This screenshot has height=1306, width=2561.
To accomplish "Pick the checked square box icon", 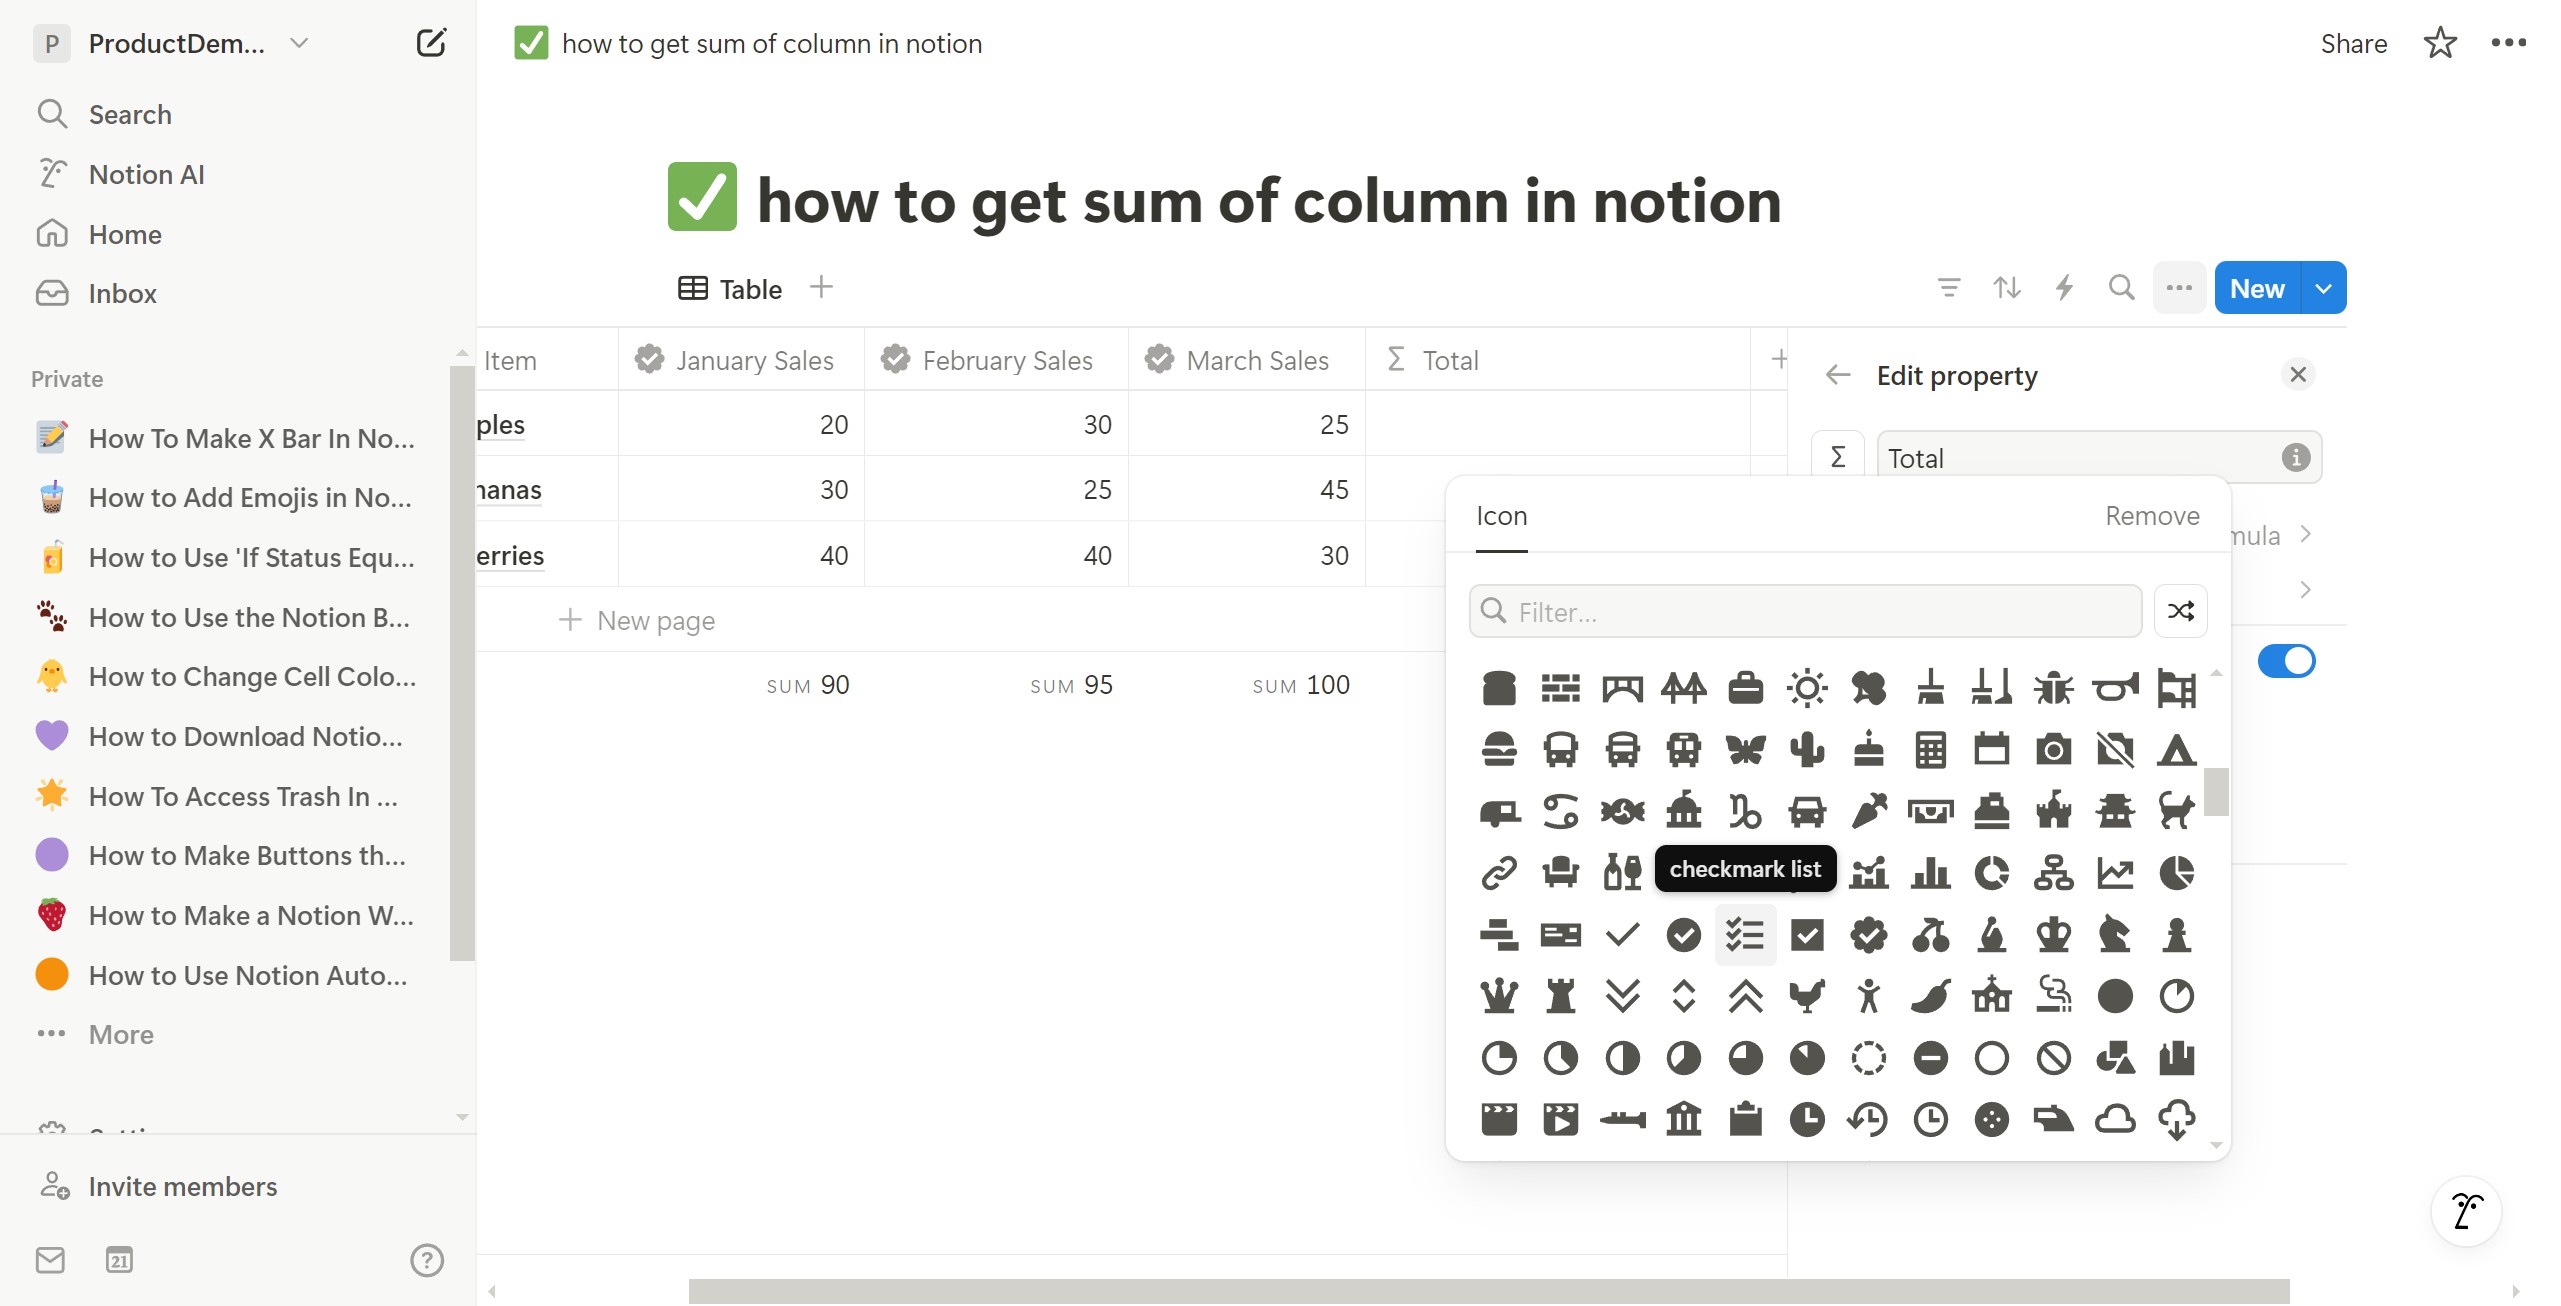I will click(x=1807, y=935).
